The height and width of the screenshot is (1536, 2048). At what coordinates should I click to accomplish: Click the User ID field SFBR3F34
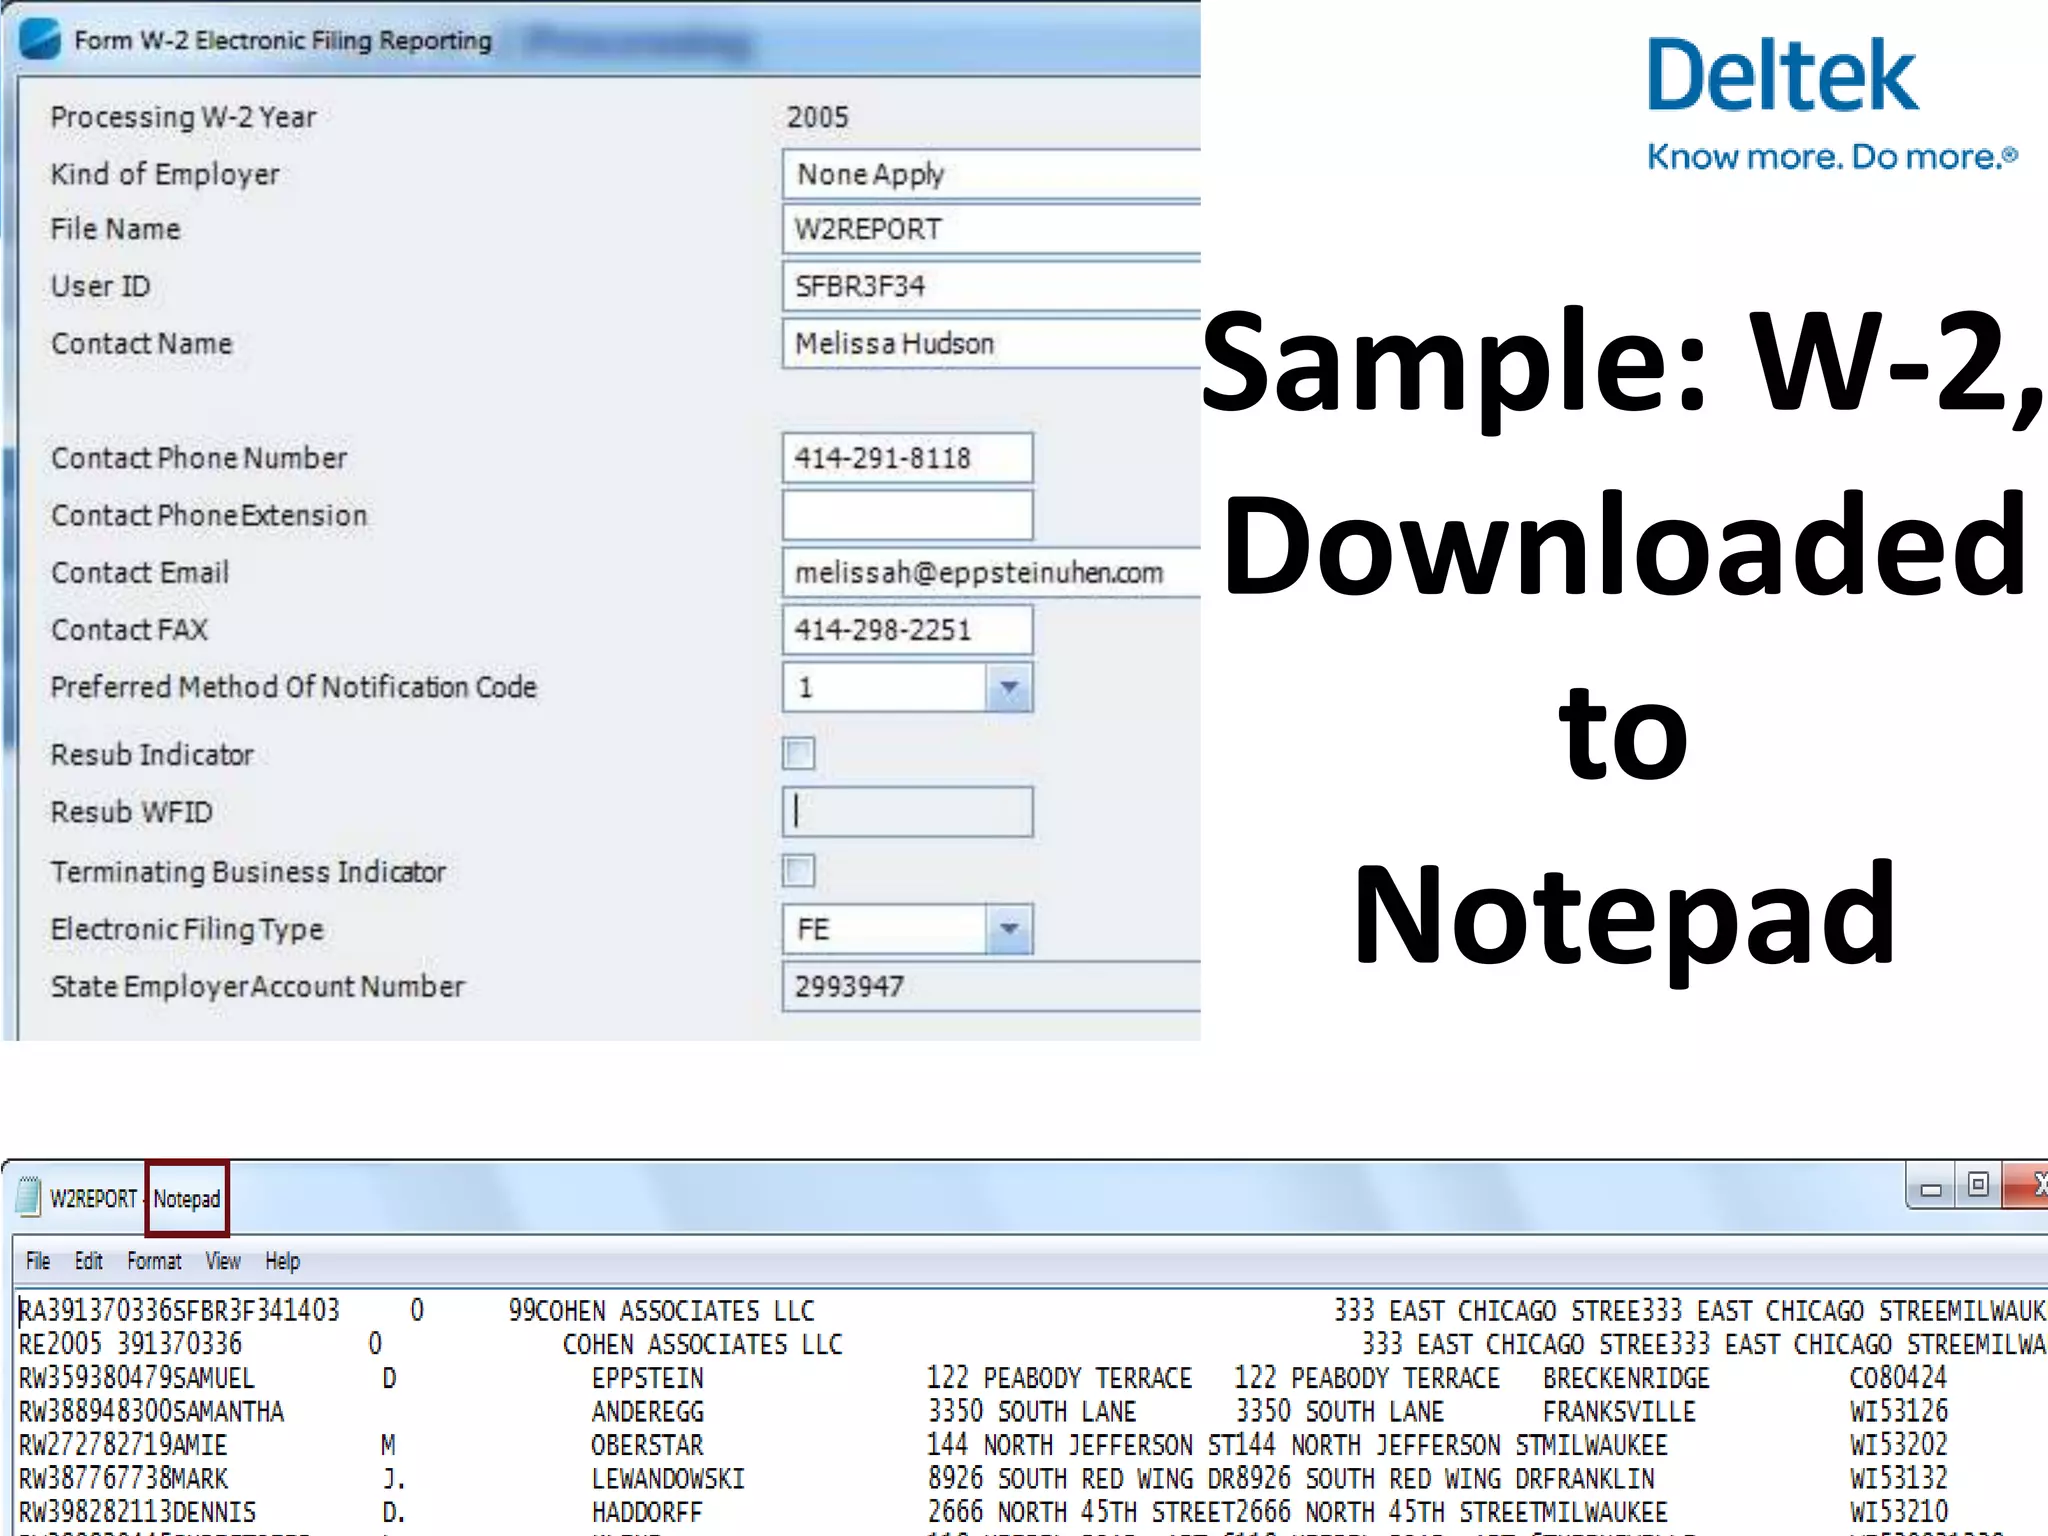(x=991, y=286)
